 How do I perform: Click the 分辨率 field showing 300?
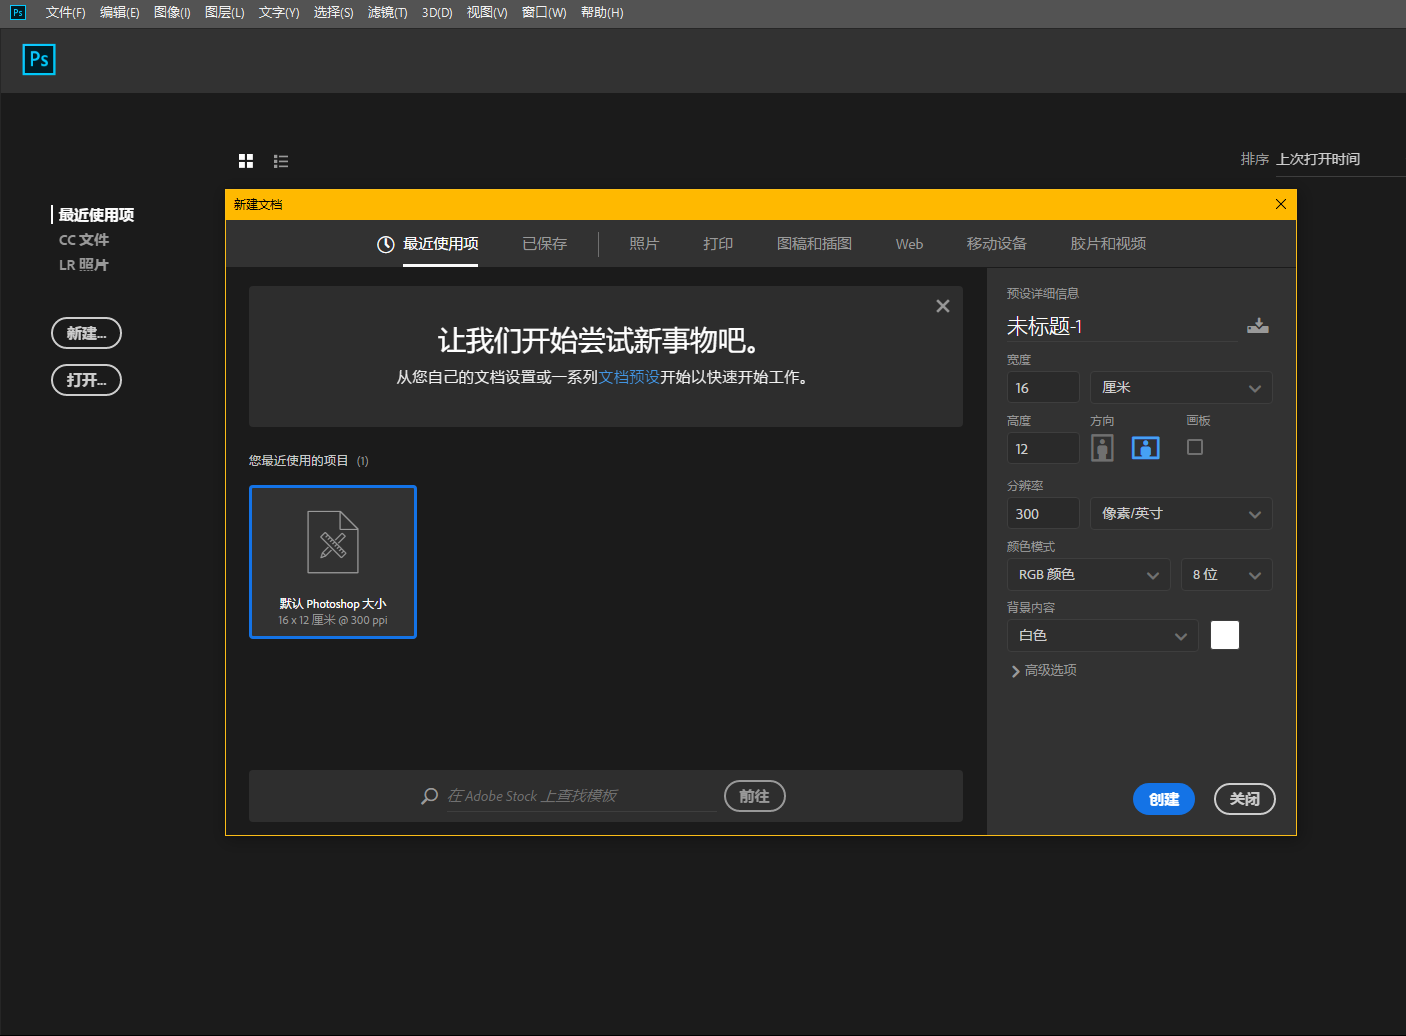pyautogui.click(x=1043, y=514)
